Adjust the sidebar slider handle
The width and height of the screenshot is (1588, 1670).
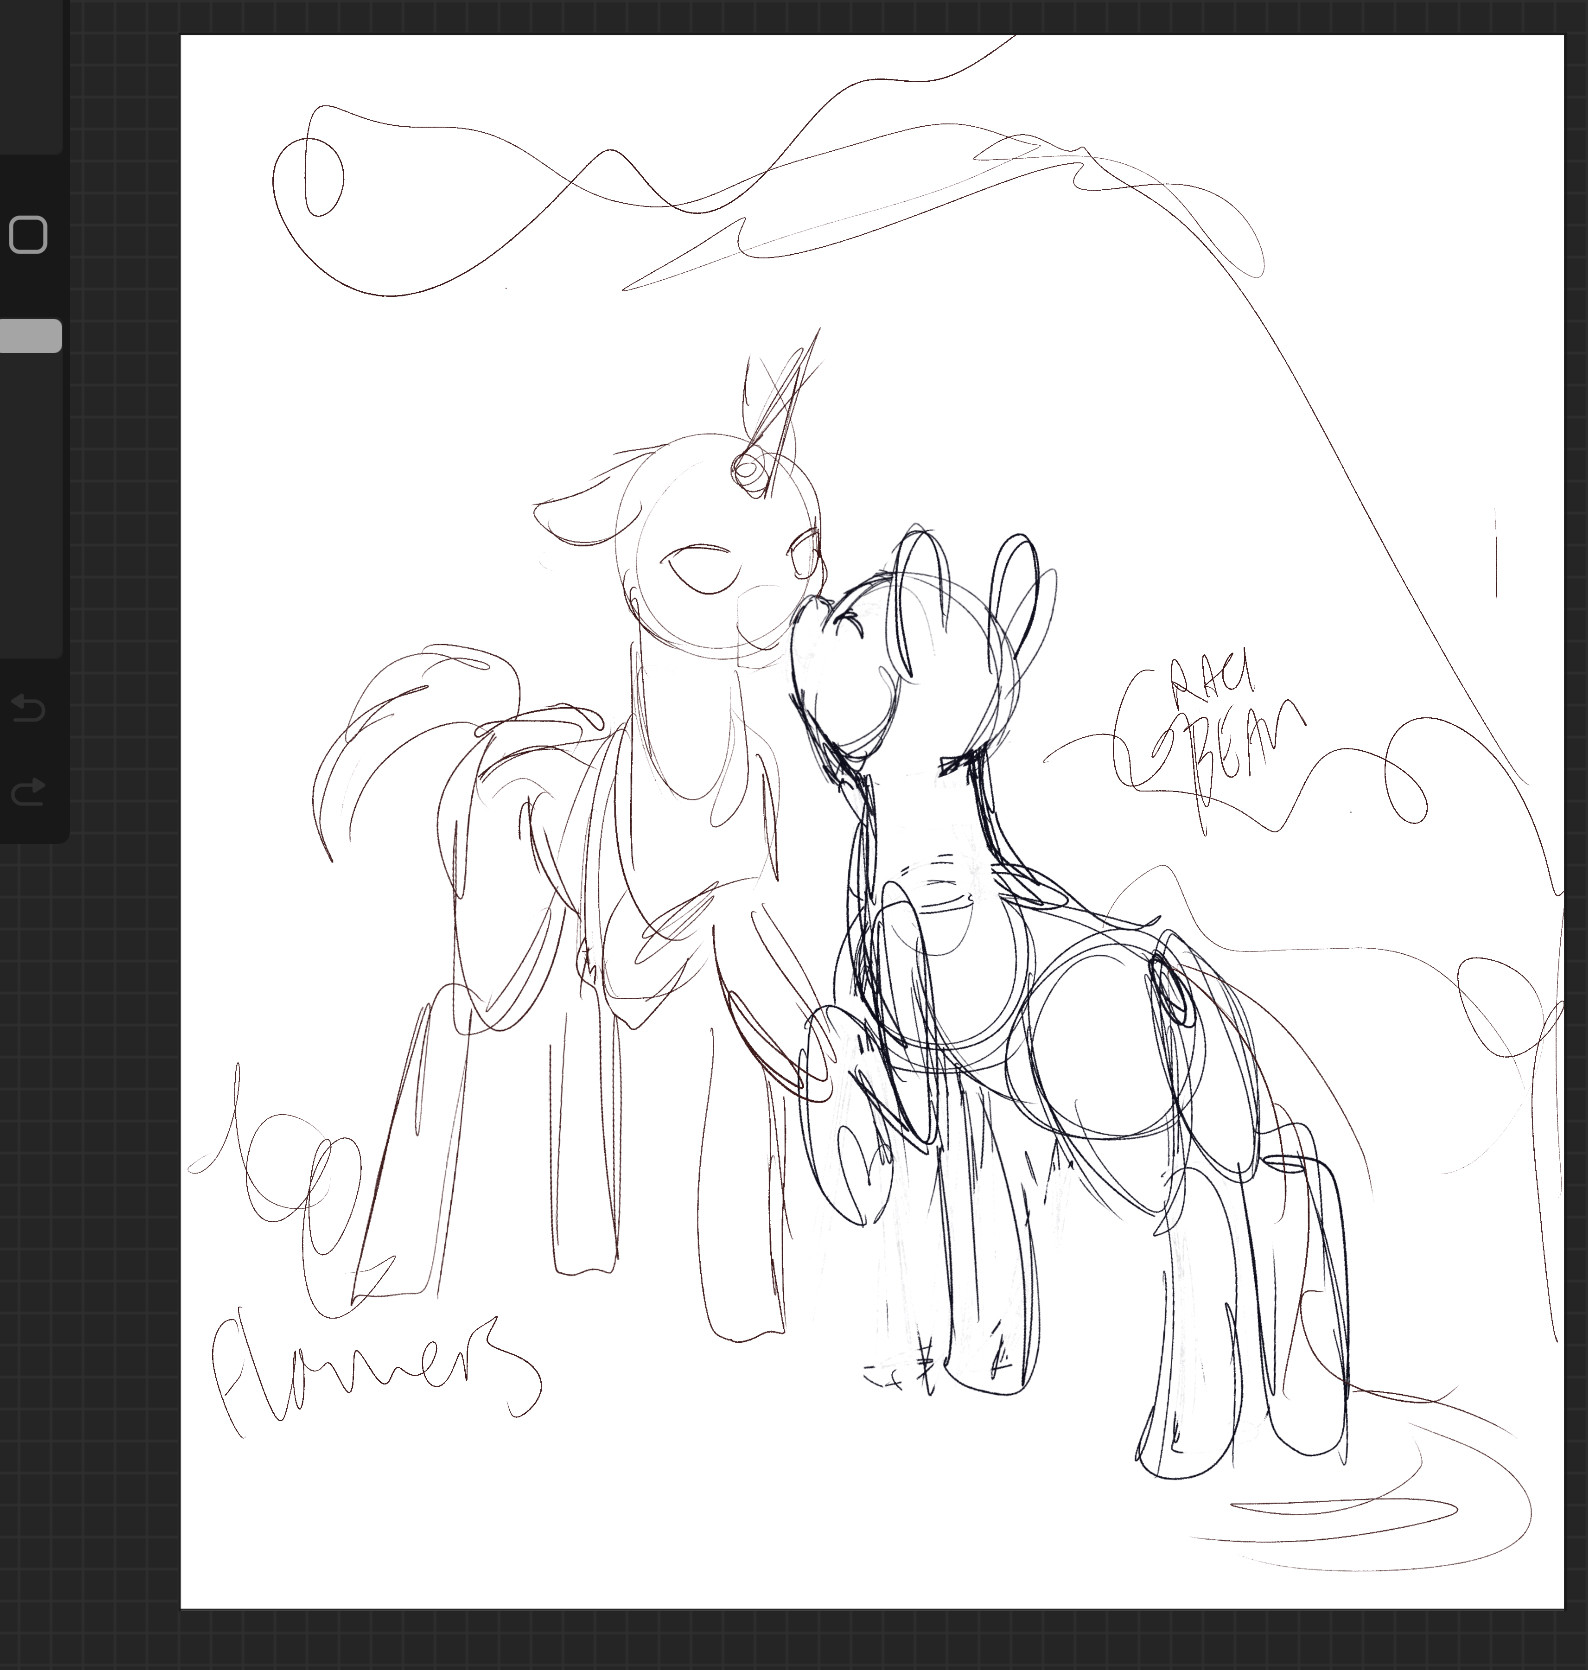(x=30, y=336)
